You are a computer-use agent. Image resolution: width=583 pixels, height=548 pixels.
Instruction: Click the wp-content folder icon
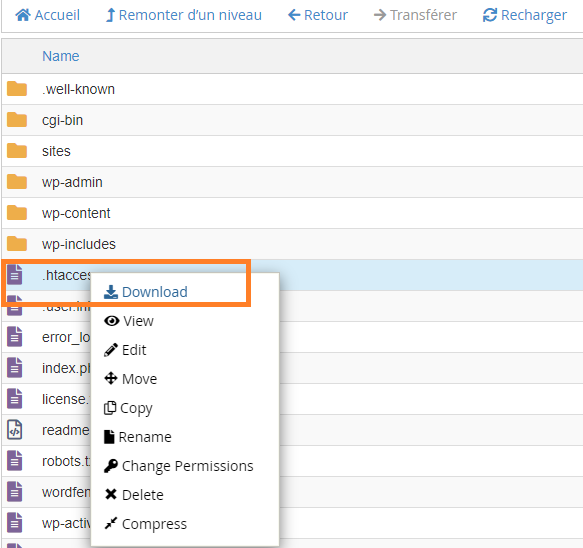pos(17,213)
